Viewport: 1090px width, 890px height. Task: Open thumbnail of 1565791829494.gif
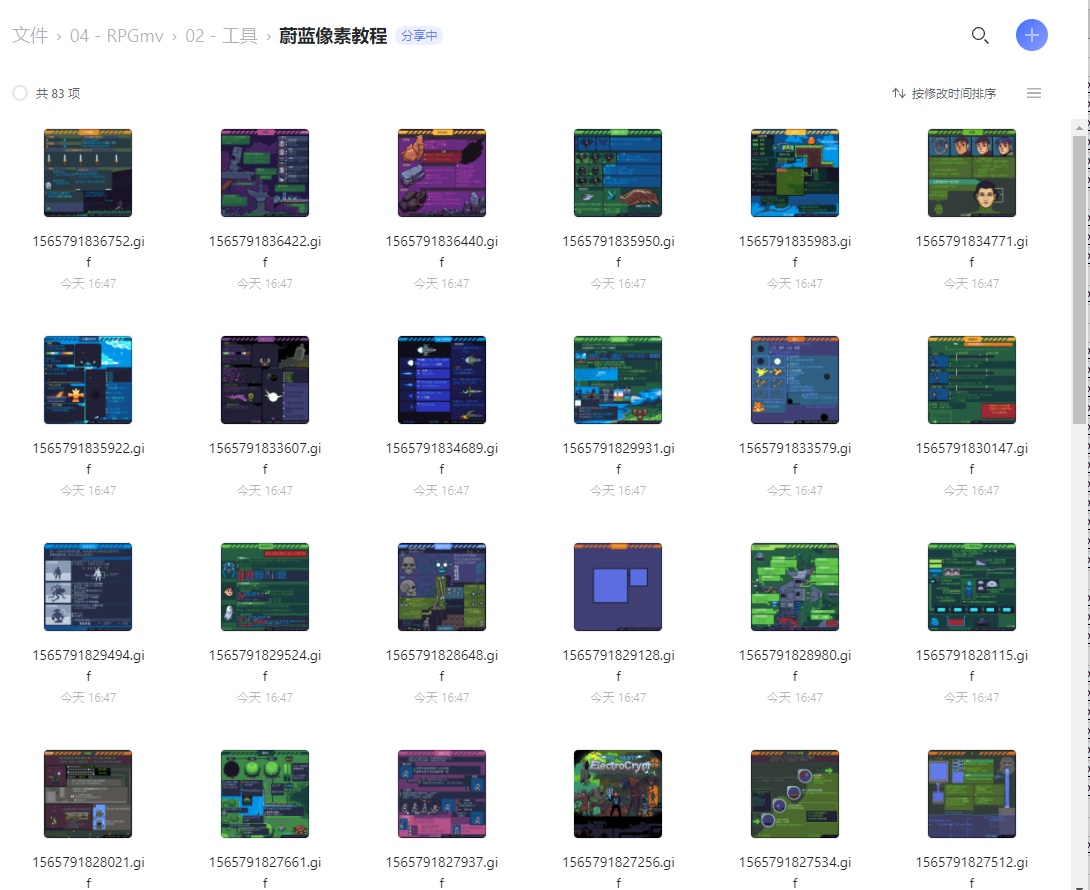(88, 587)
